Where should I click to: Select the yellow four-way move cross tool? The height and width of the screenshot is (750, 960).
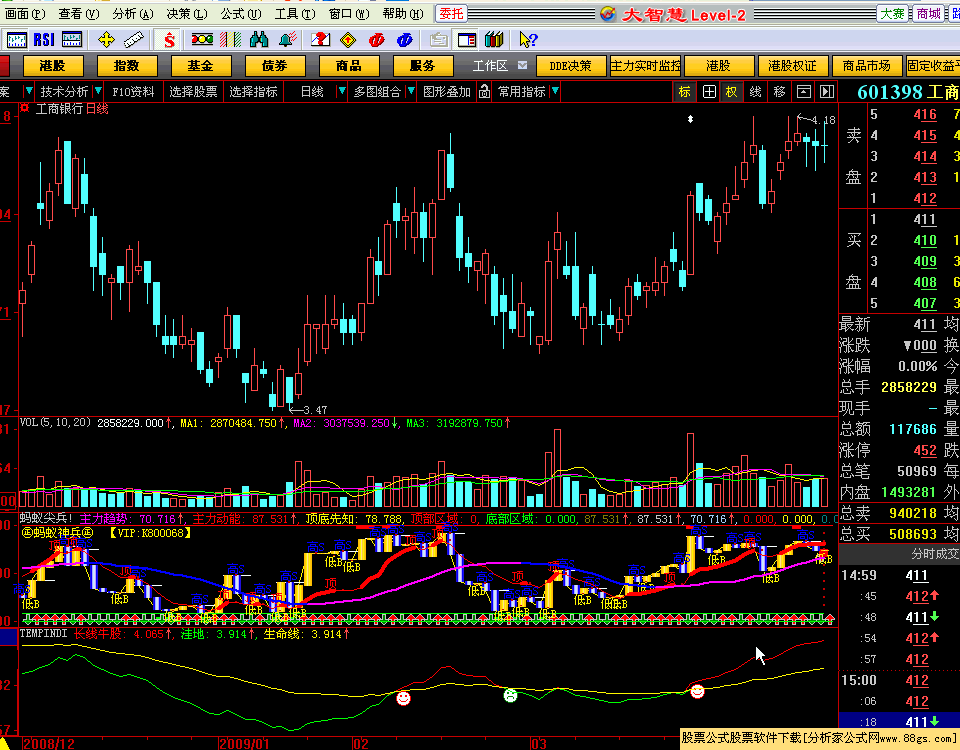tap(107, 40)
